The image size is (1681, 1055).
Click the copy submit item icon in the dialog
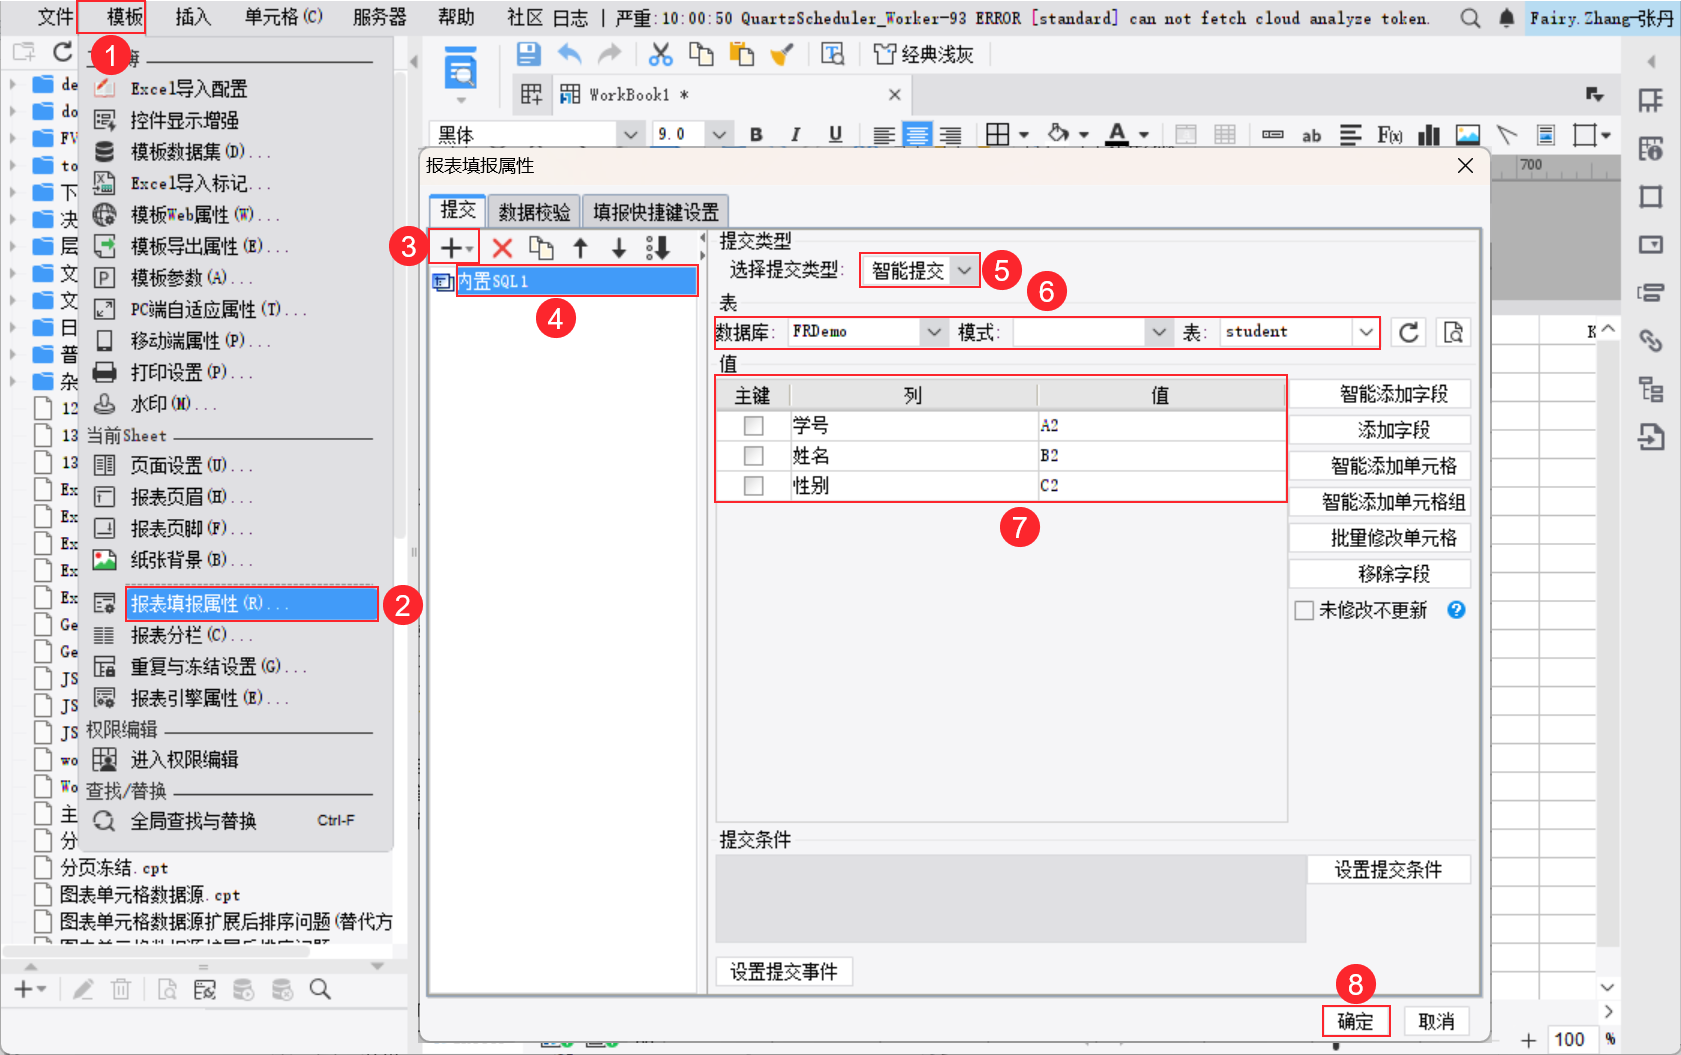point(541,248)
